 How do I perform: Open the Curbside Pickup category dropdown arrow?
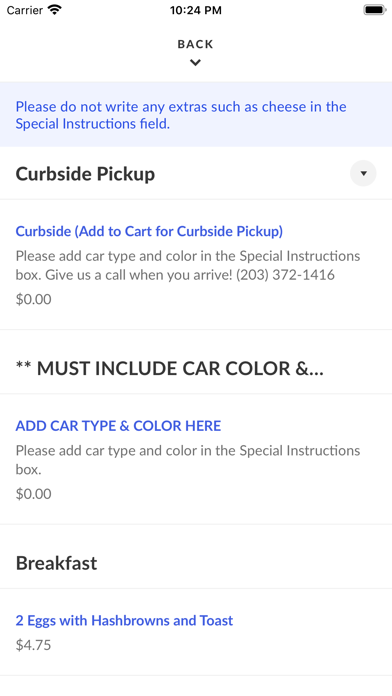(x=363, y=173)
